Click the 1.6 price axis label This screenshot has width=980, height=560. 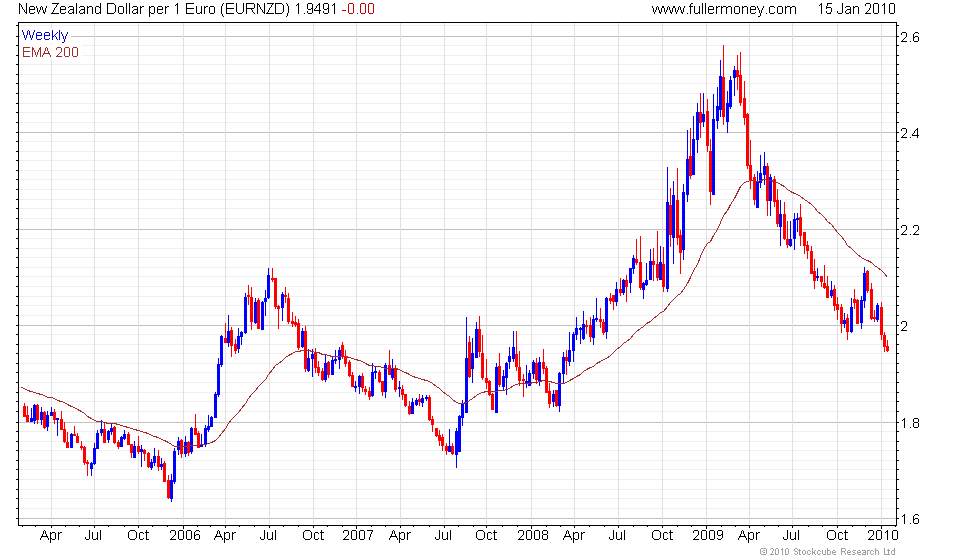[910, 519]
